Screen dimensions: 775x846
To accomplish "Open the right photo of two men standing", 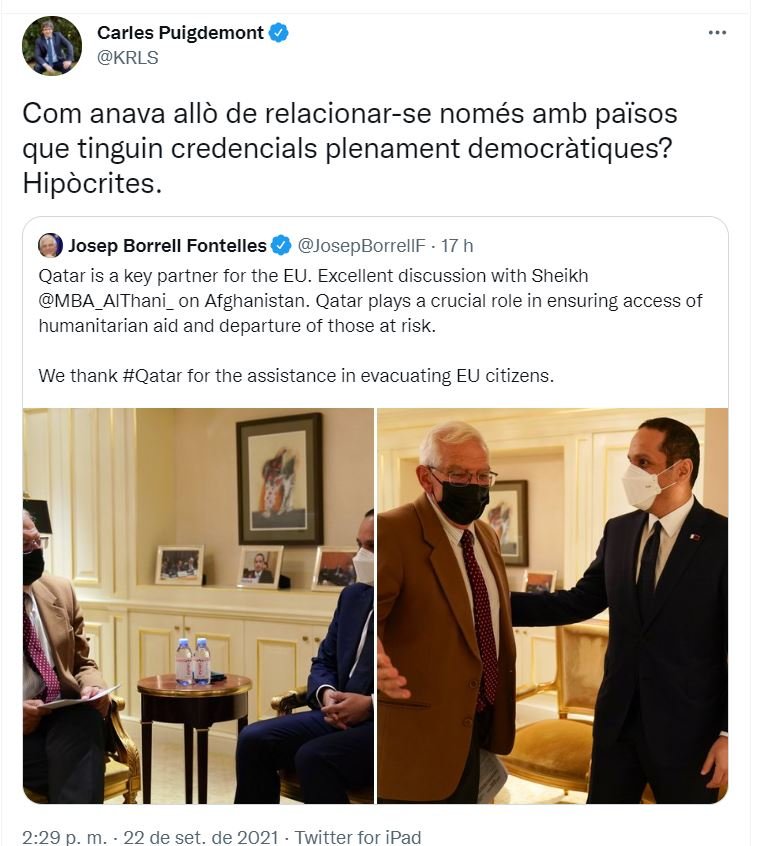I will click(x=553, y=606).
